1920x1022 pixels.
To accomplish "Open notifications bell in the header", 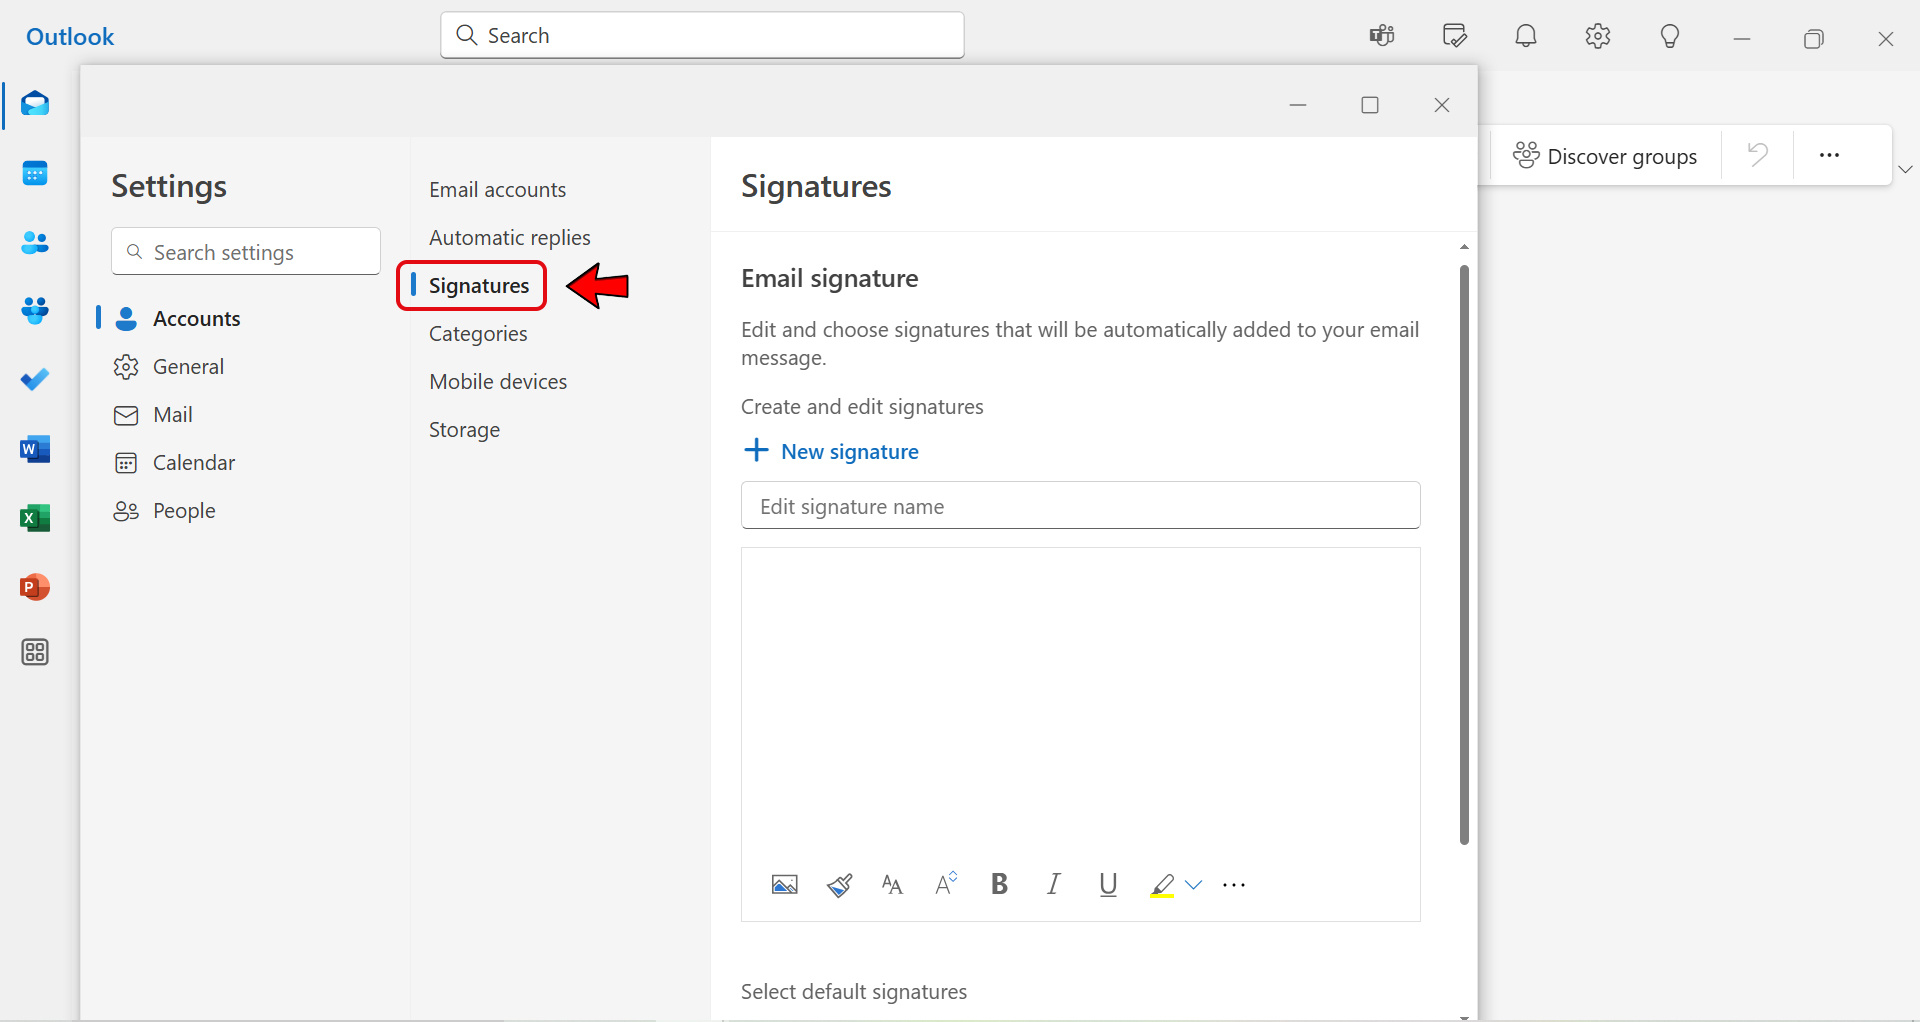I will (1525, 37).
